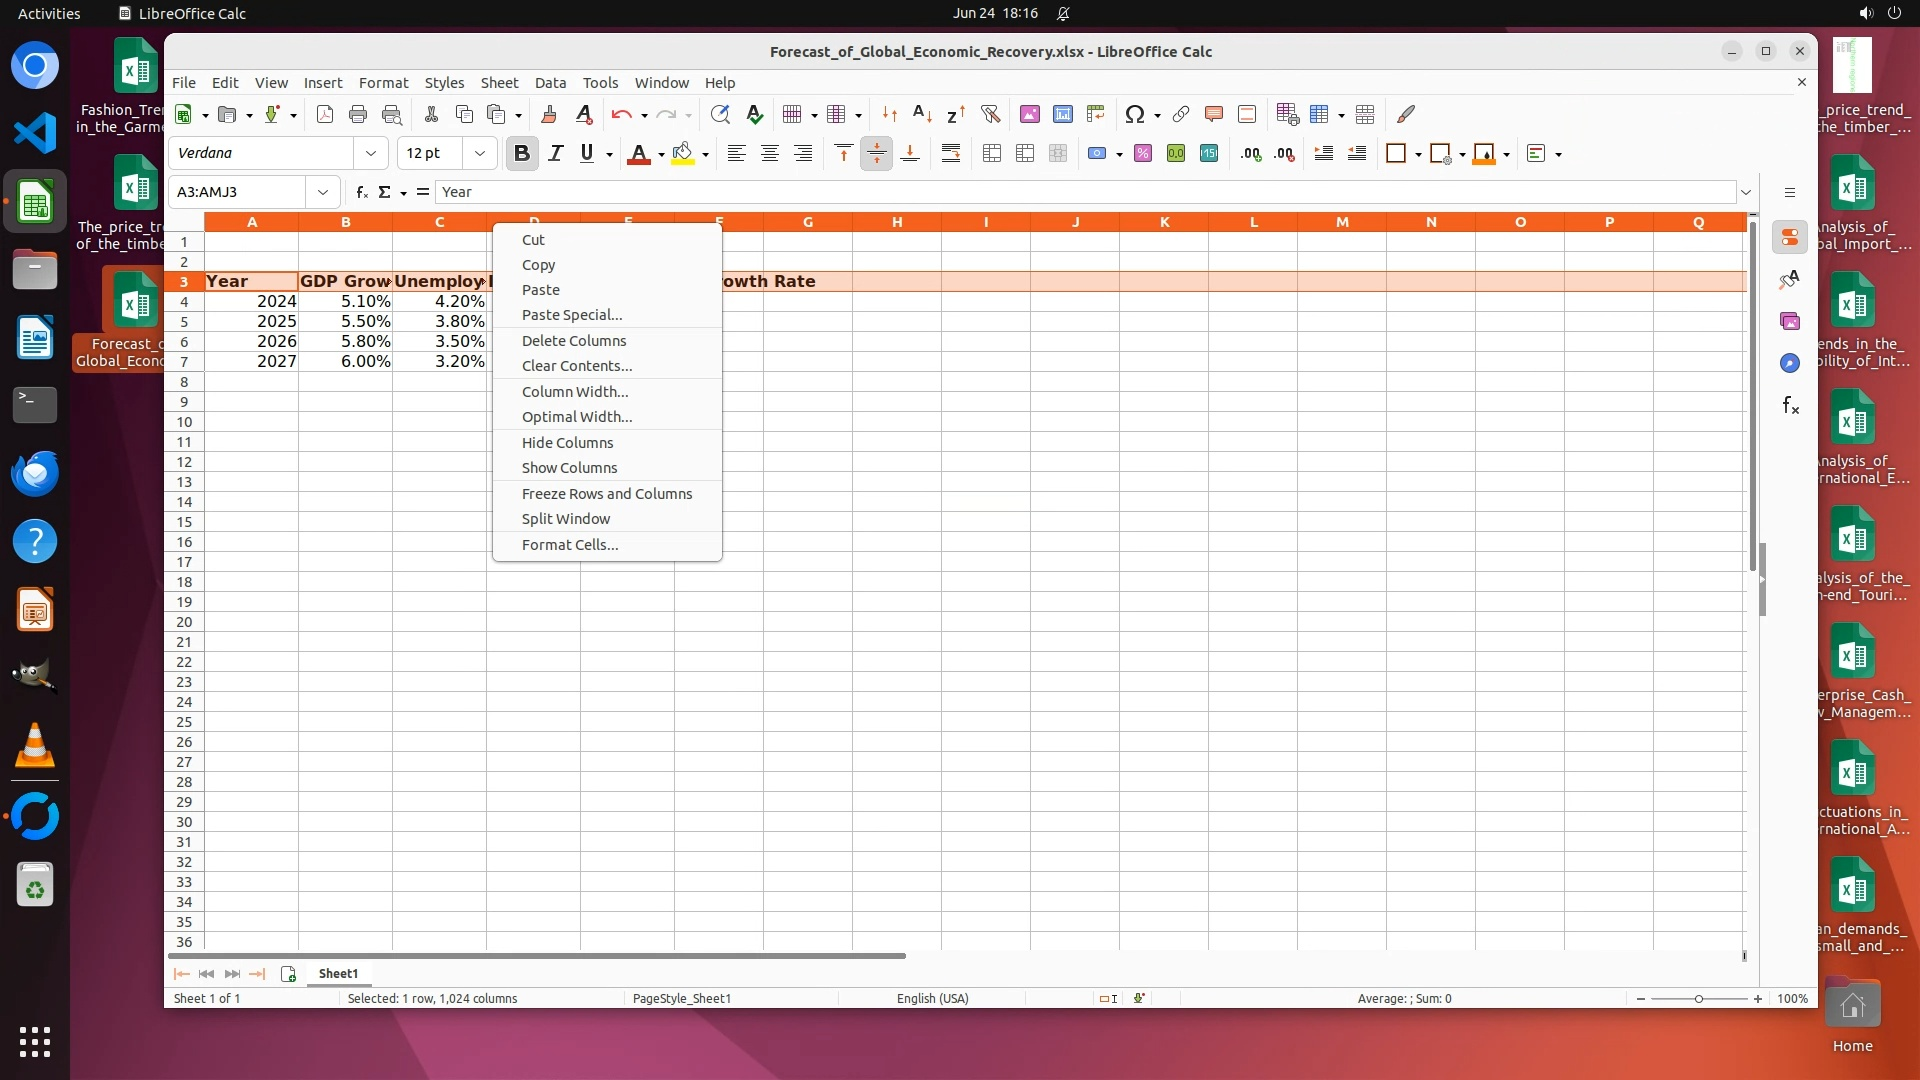Click the AutoFilter toolbar icon
The width and height of the screenshot is (1920, 1080).
point(990,114)
